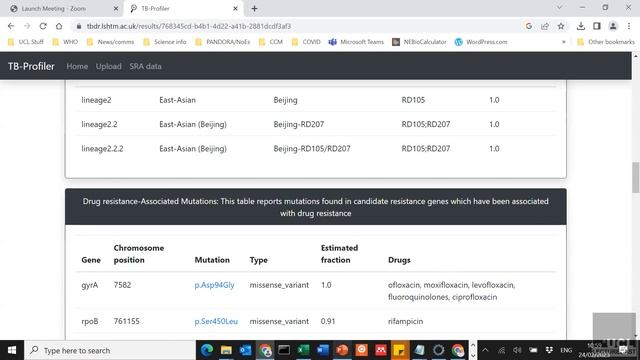Screen dimensions: 640x360
Task: Open Upload in TB-Profiler navbar
Action: (109, 66)
